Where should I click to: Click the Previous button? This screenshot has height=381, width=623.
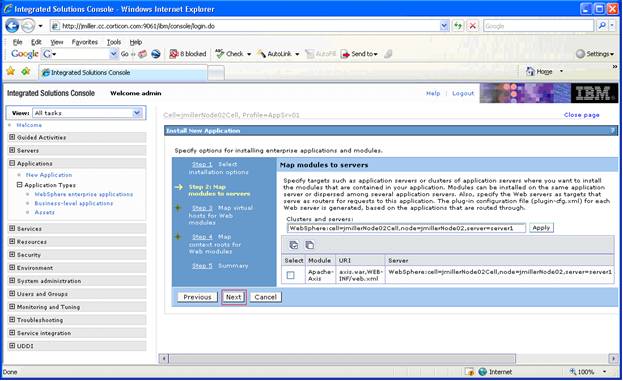pyautogui.click(x=197, y=297)
